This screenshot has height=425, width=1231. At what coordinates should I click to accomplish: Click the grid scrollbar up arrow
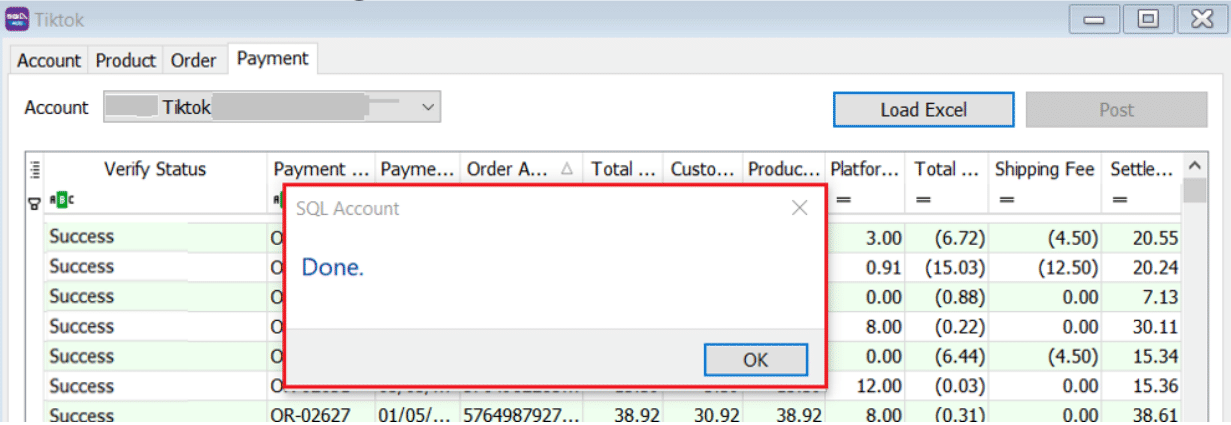[x=1194, y=166]
